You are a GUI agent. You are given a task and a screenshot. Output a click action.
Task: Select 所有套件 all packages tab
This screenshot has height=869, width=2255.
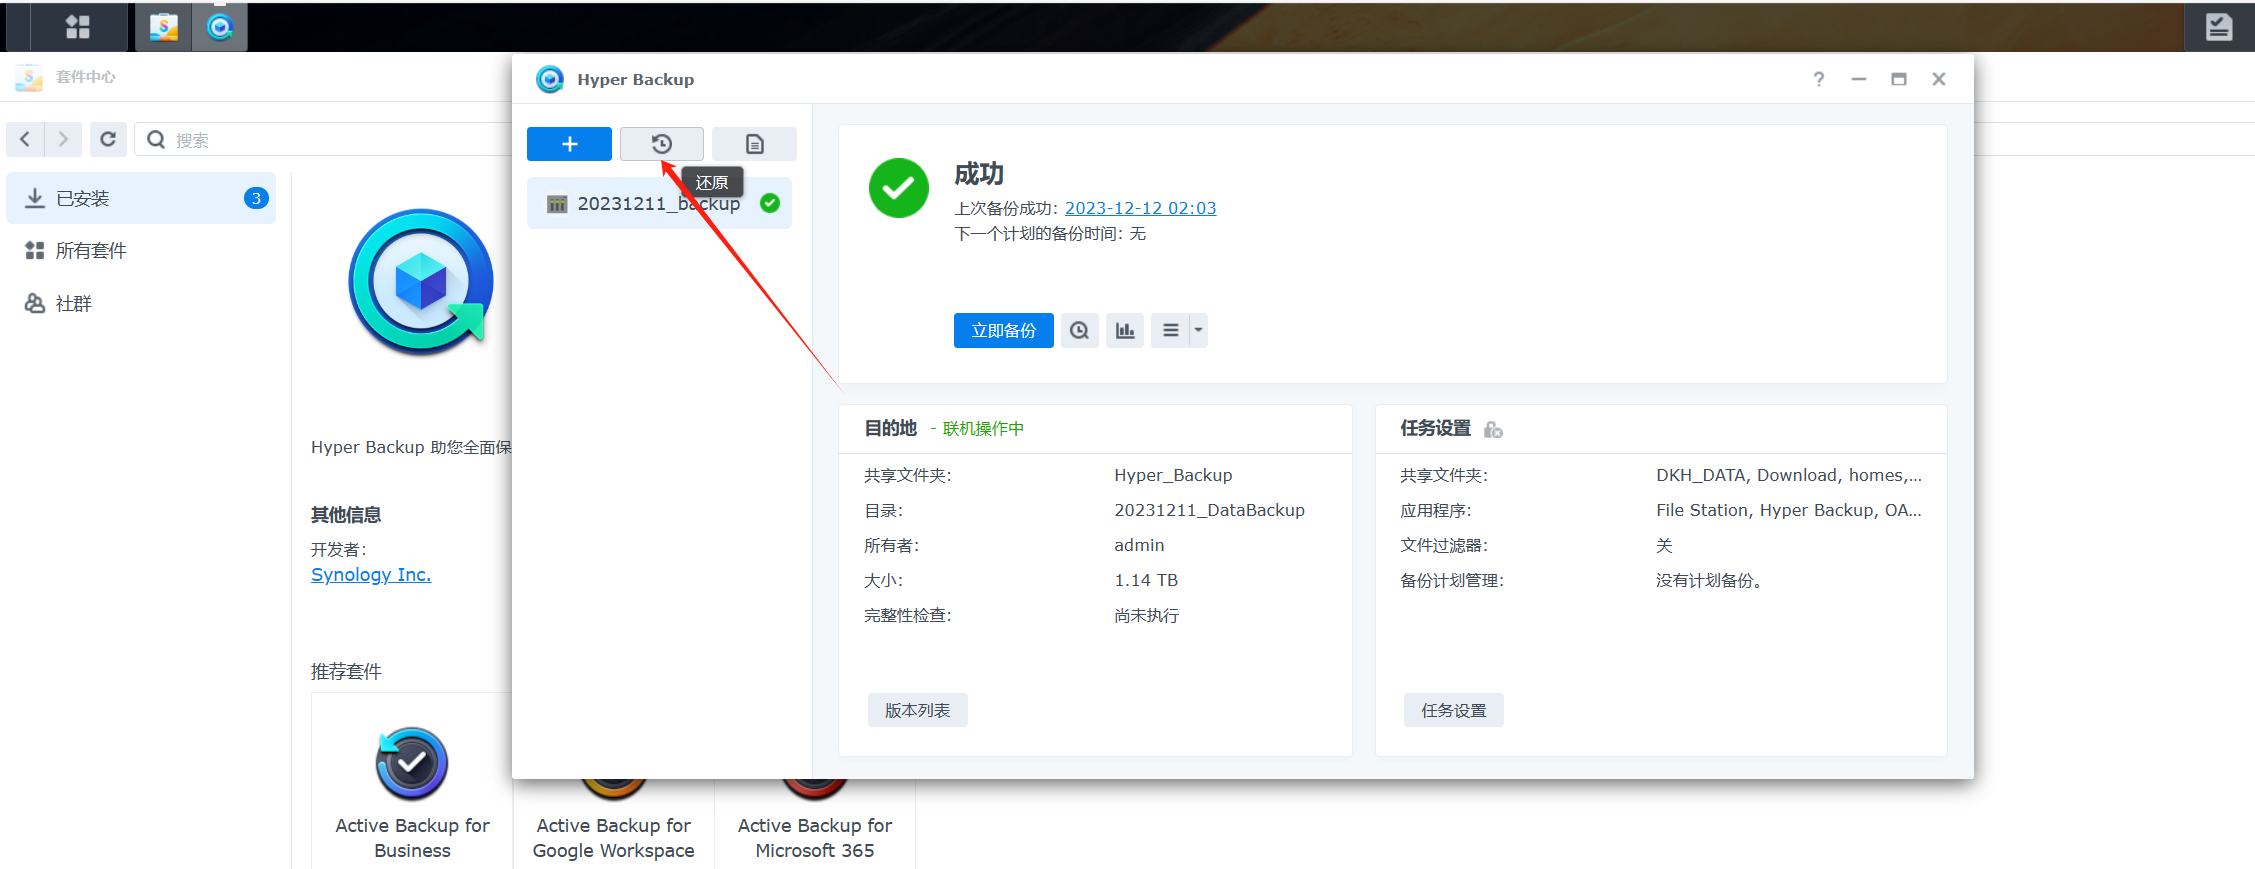click(141, 250)
